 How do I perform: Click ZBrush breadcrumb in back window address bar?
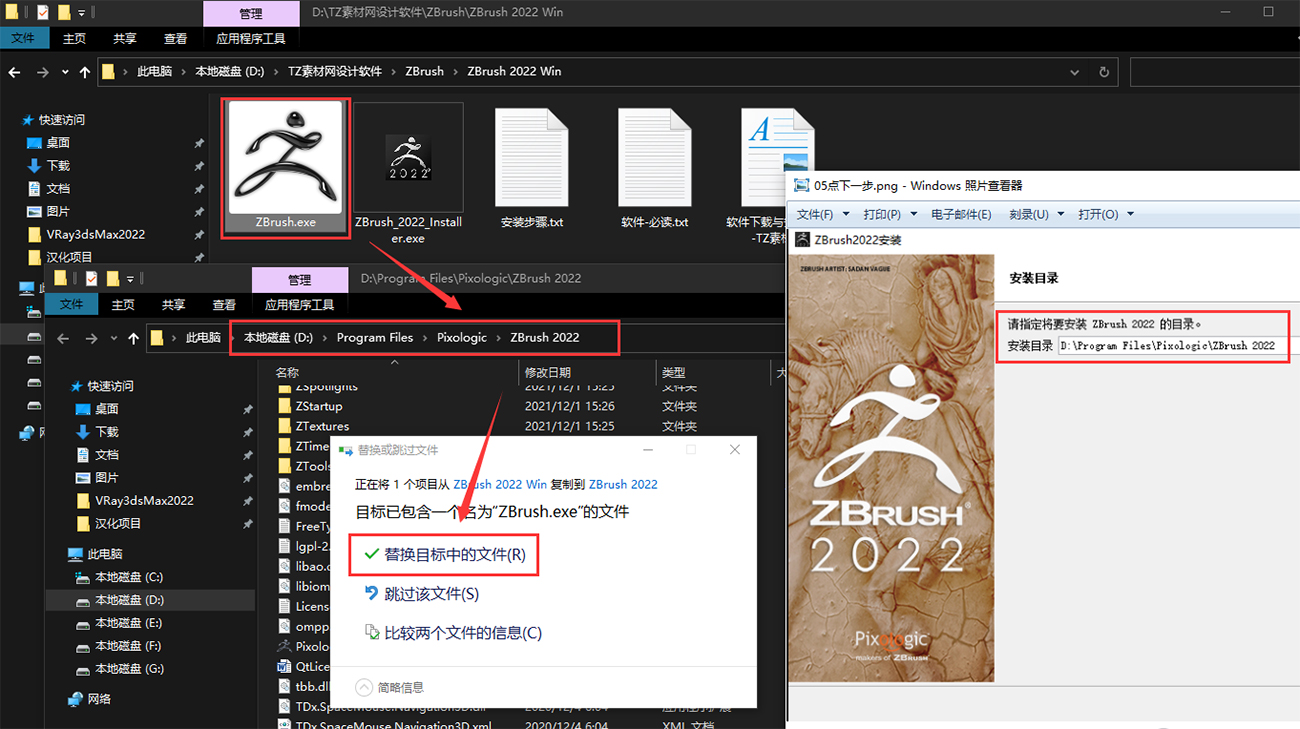pyautogui.click(x=424, y=72)
